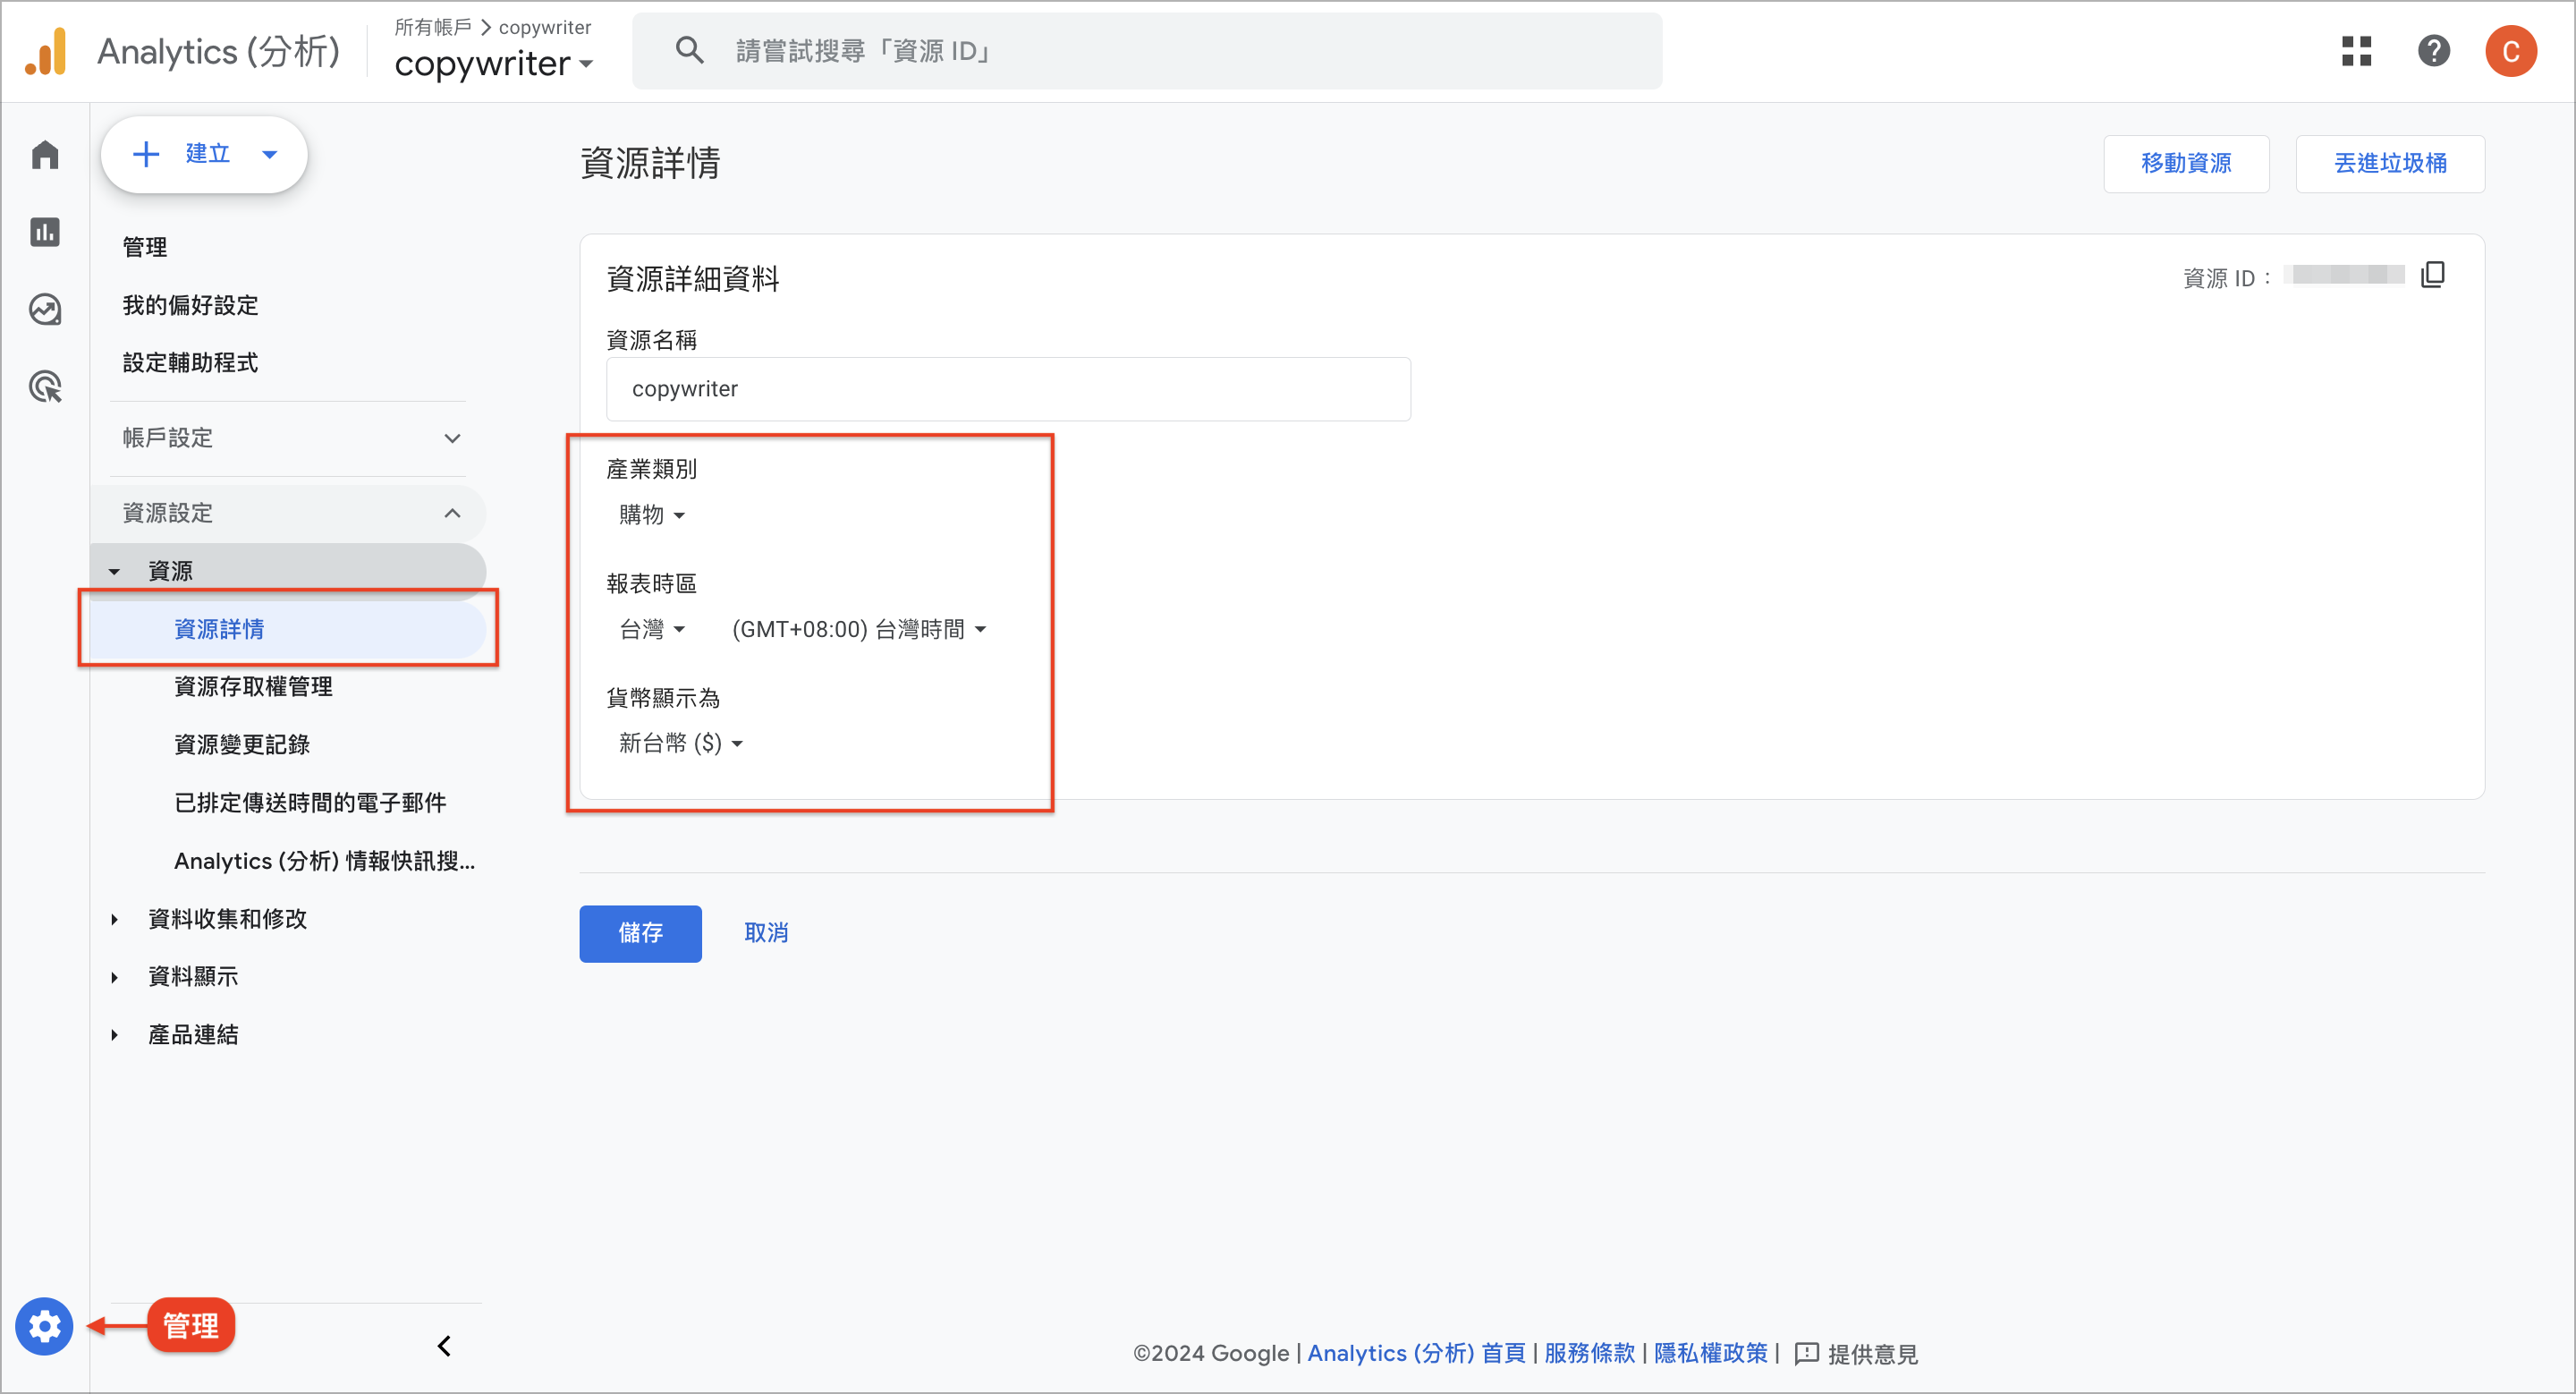
Task: Open the account avatar C
Action: (x=2510, y=51)
